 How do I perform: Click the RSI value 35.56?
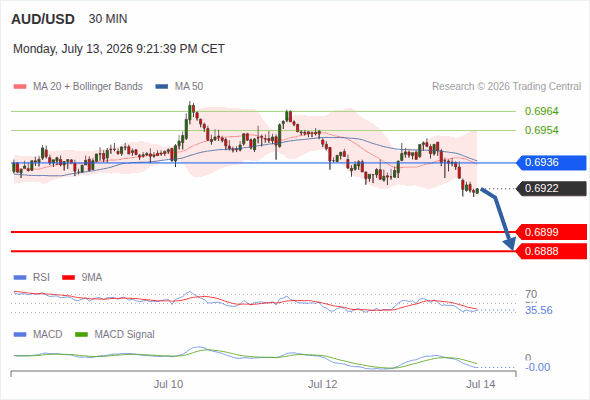click(539, 310)
